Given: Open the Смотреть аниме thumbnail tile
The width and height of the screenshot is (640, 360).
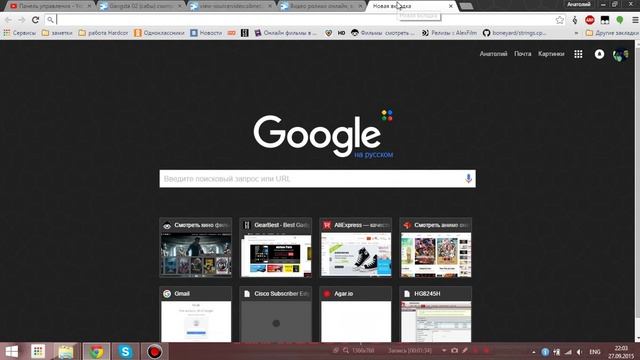Looking at the screenshot, I should [x=436, y=248].
